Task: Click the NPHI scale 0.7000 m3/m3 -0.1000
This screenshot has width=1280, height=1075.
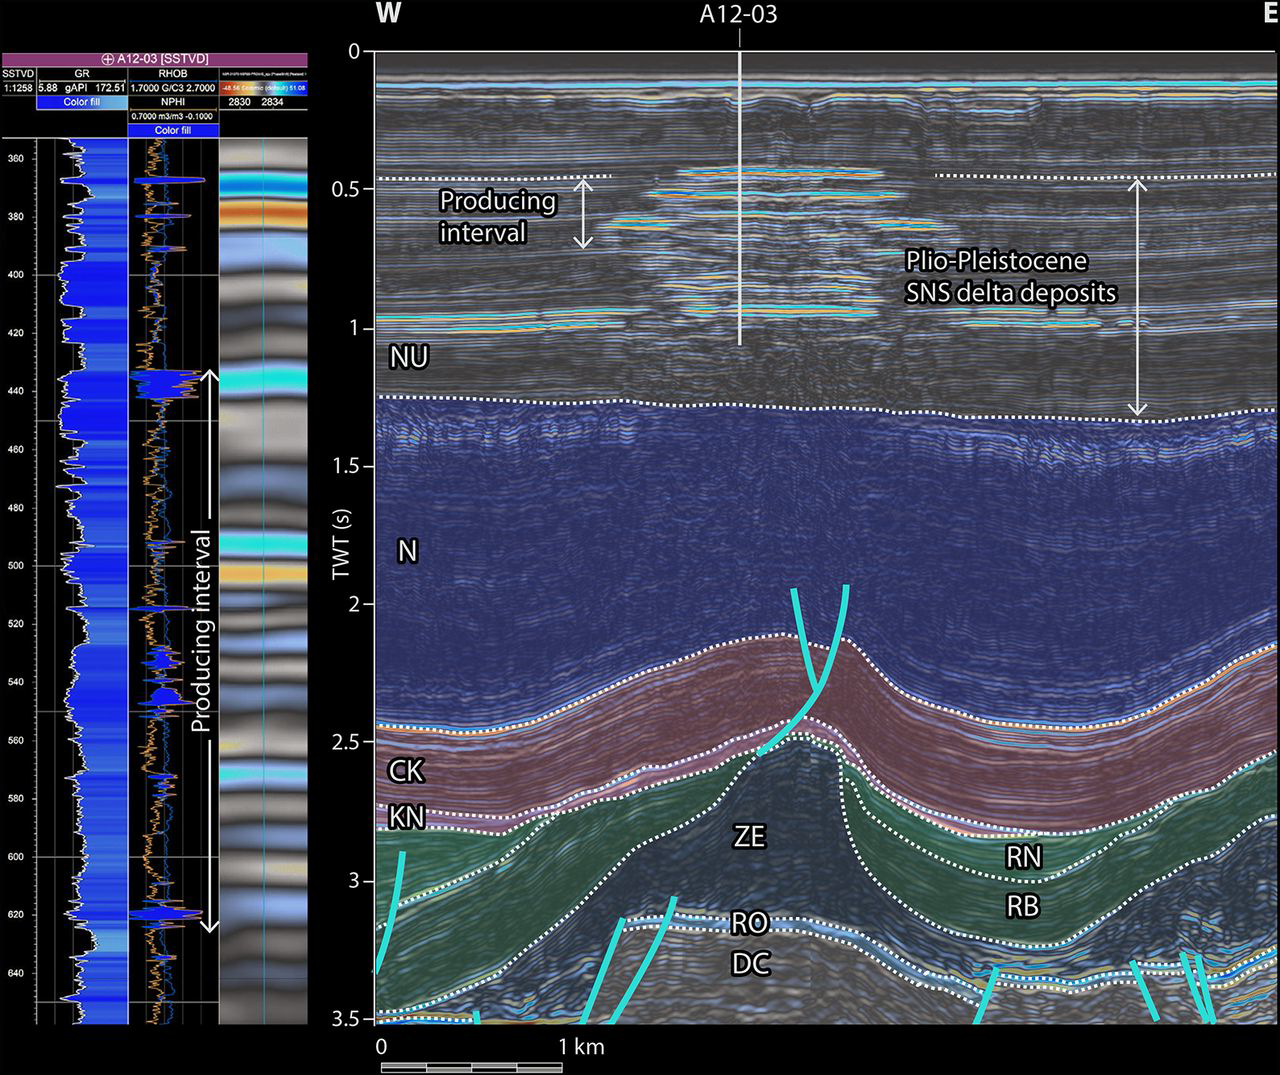Action: coord(173,116)
